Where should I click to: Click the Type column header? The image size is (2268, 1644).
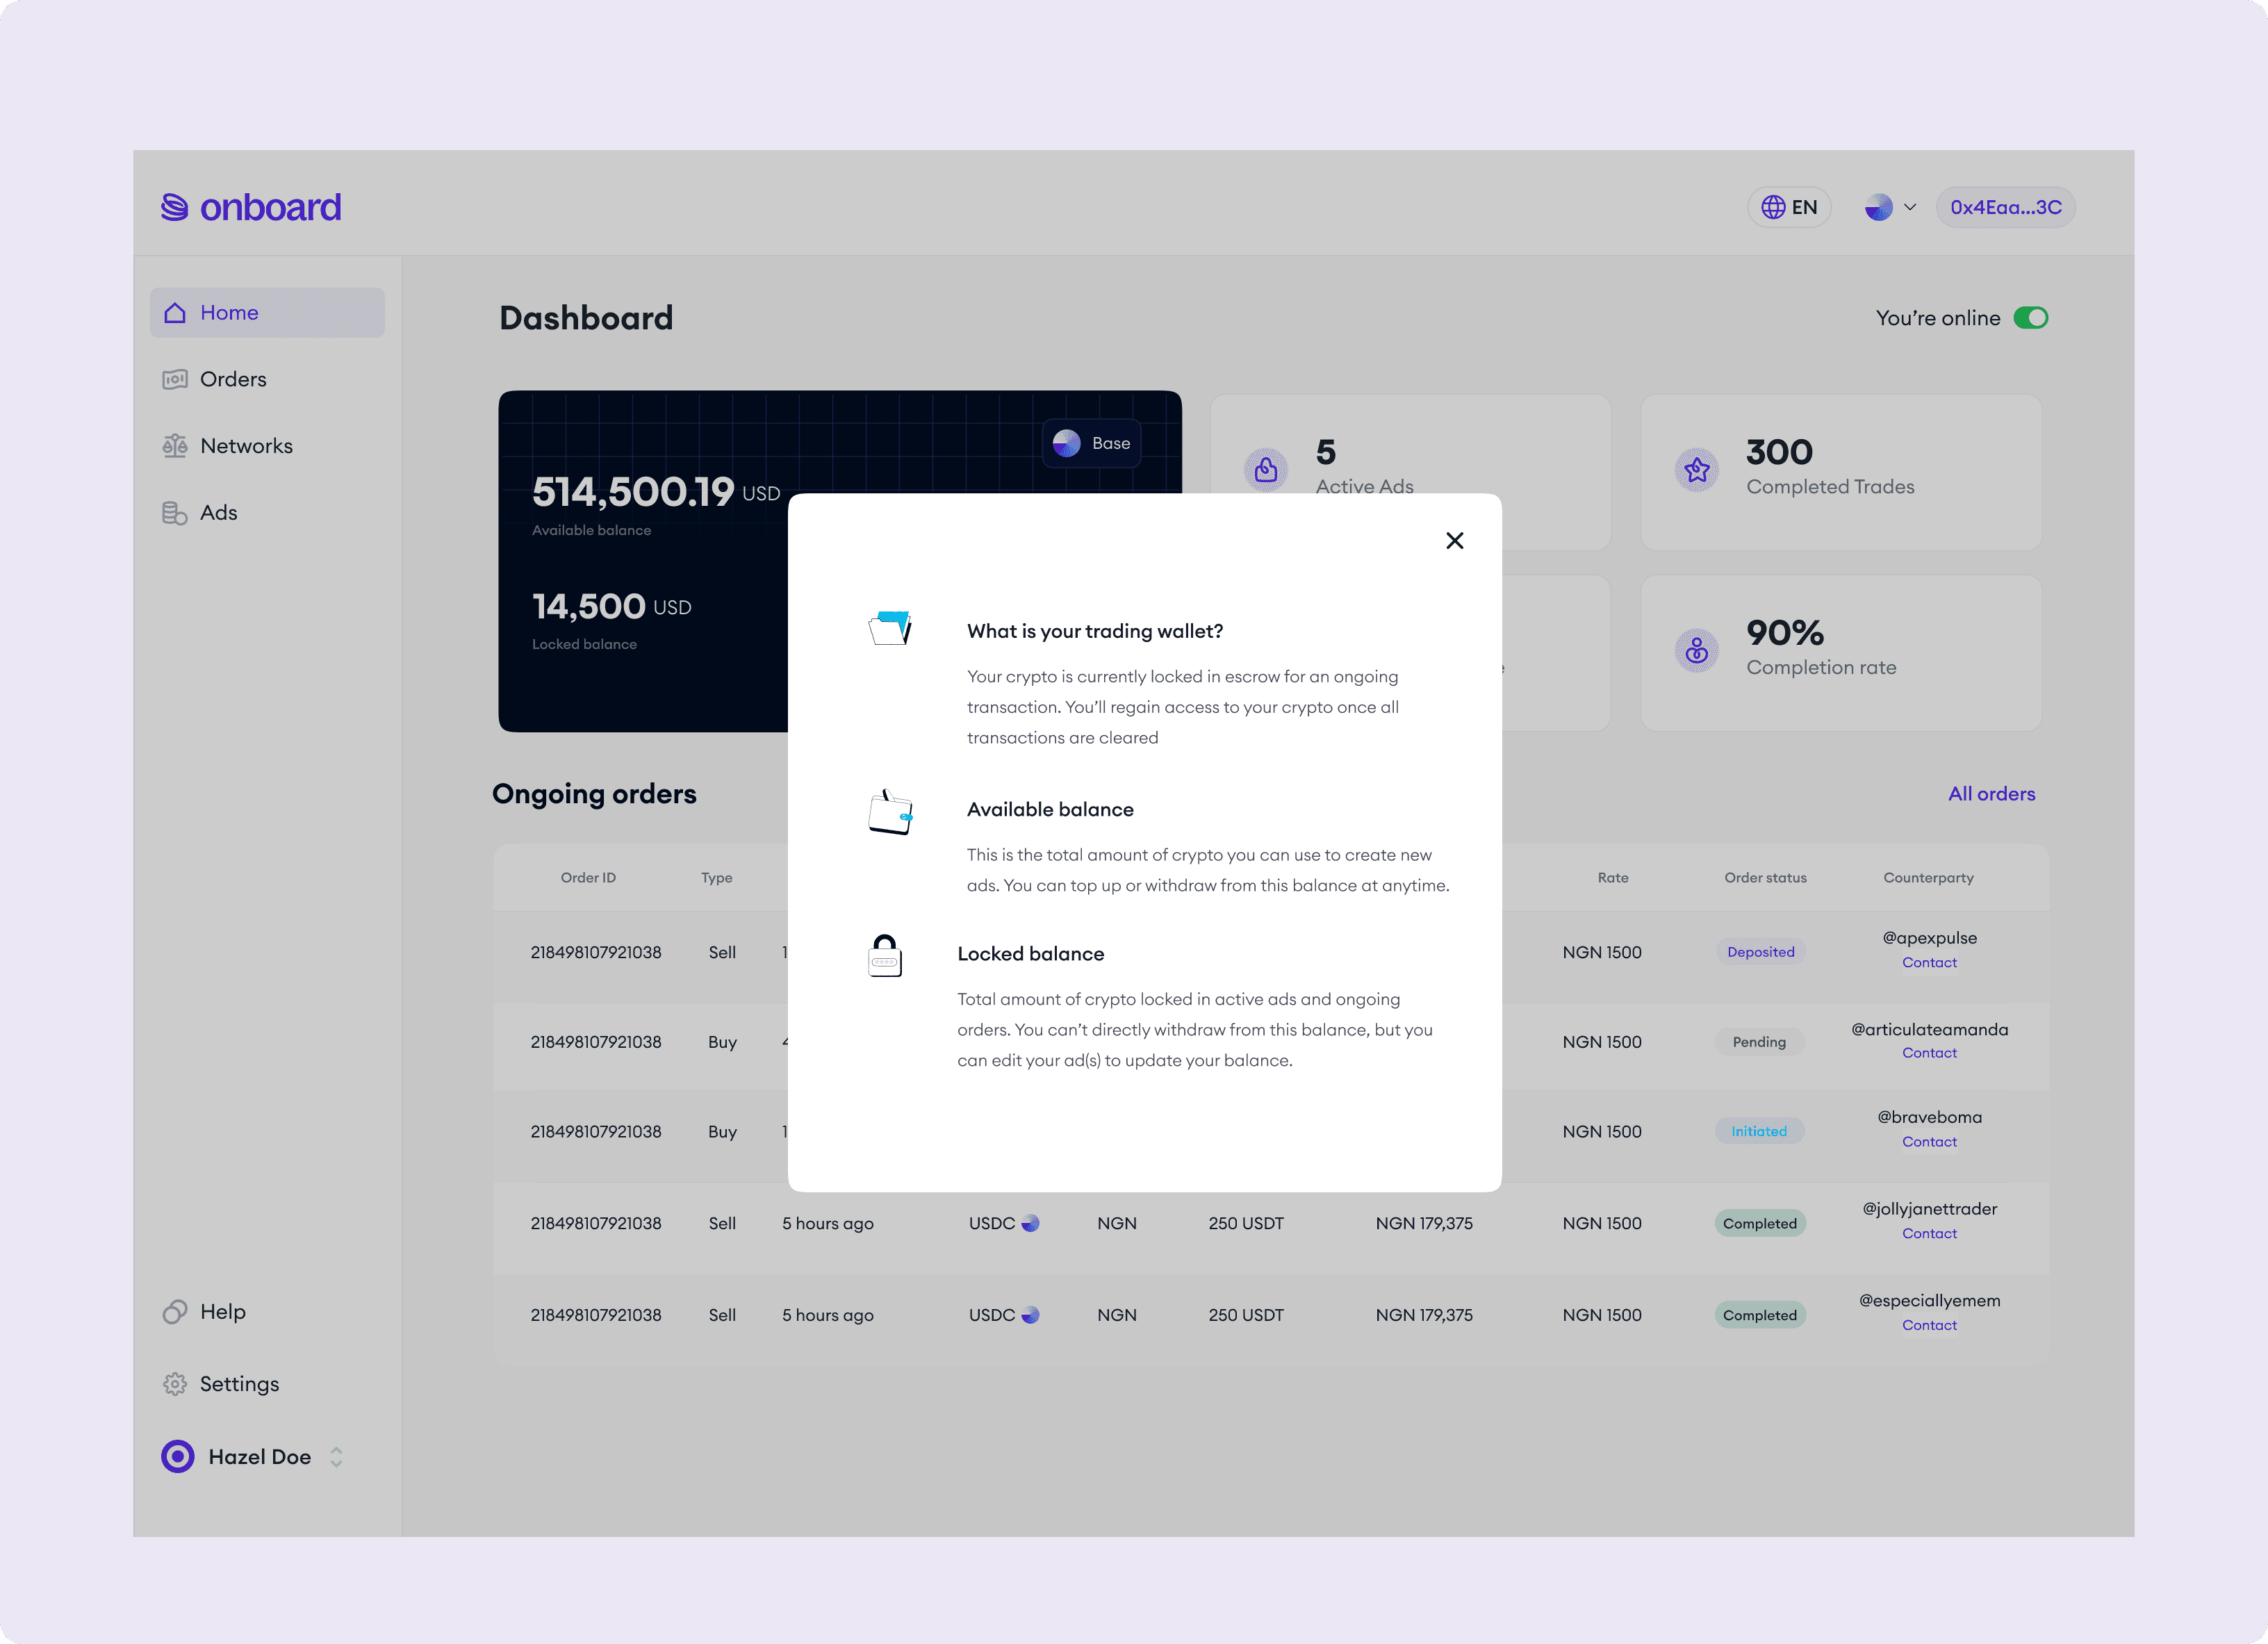point(716,878)
